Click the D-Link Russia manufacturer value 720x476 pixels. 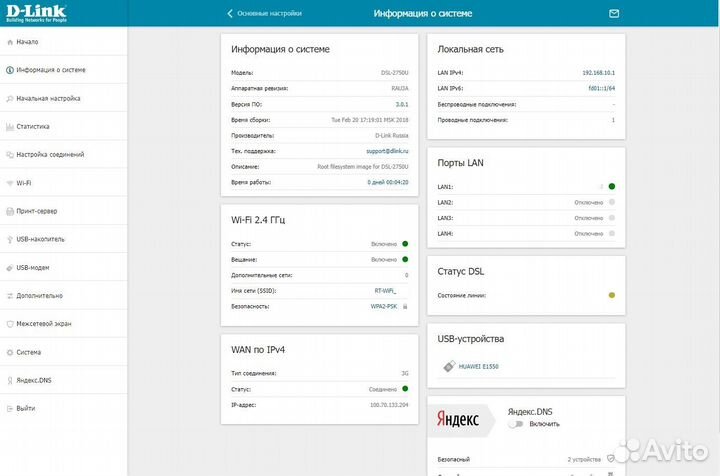point(391,135)
